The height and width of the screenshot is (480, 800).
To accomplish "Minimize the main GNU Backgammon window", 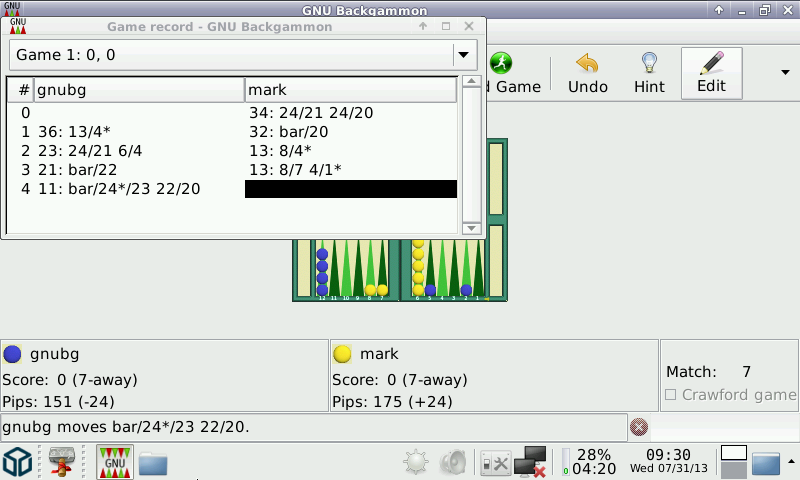I will (x=742, y=11).
